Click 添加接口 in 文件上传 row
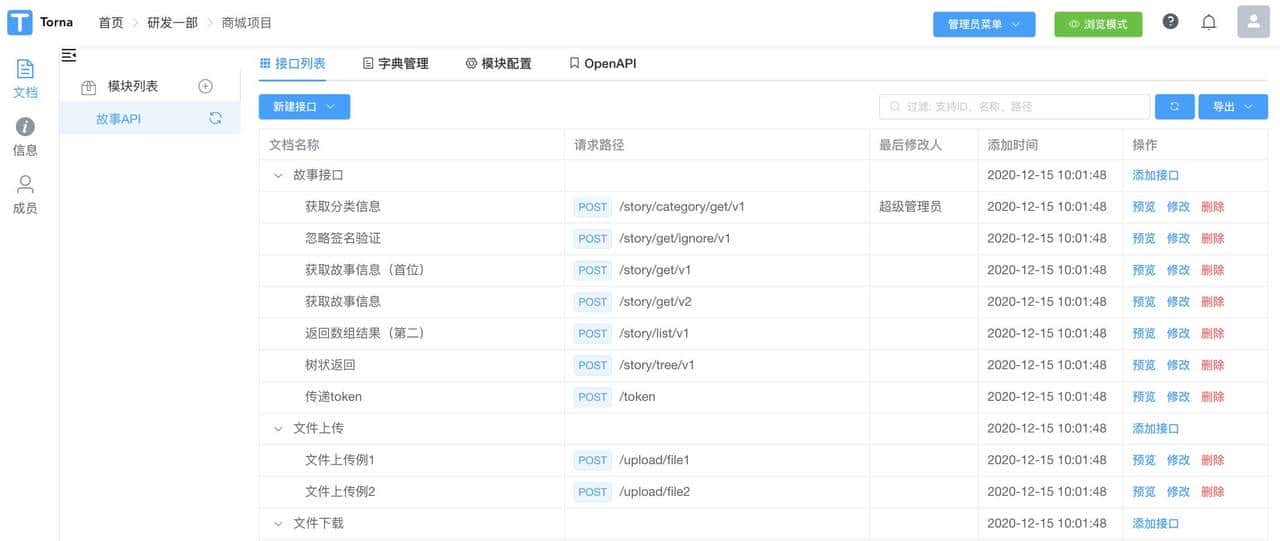 1155,428
